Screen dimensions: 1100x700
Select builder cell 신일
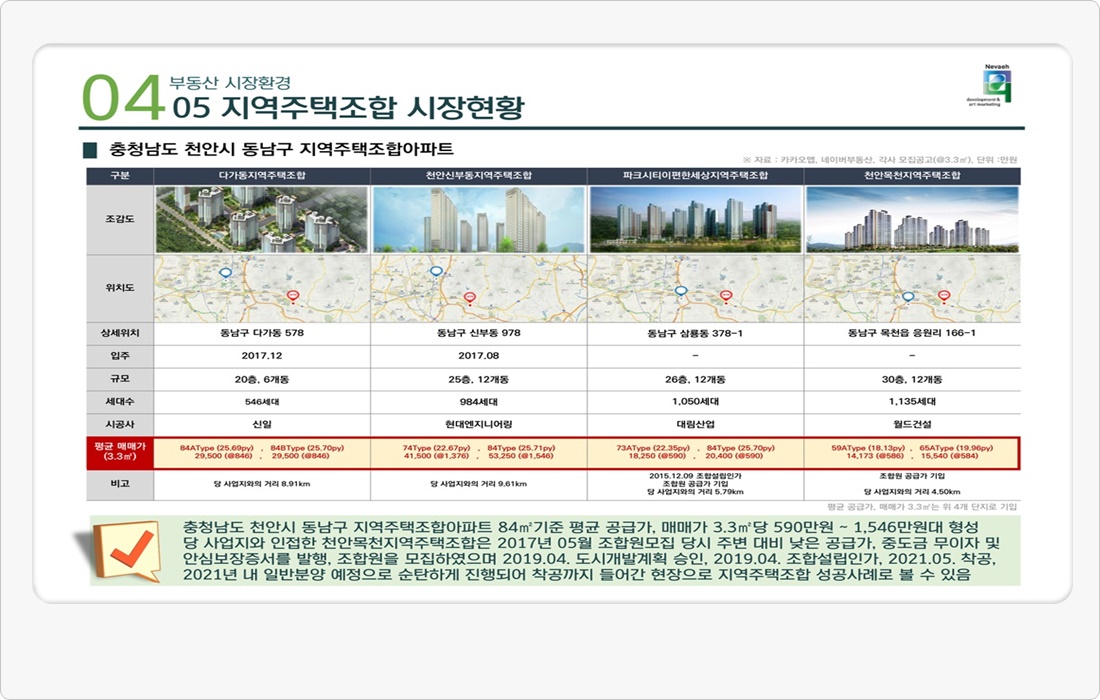tap(262, 424)
